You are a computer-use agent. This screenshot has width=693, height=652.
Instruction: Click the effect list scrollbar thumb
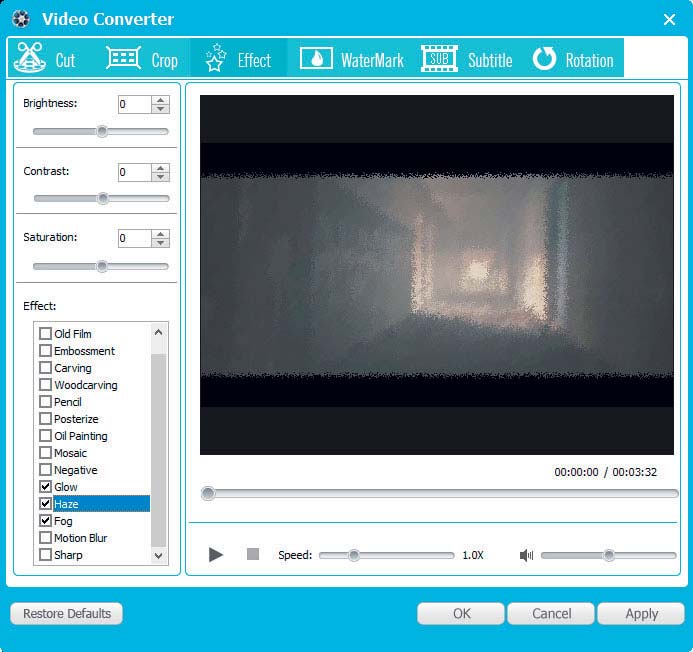159,450
